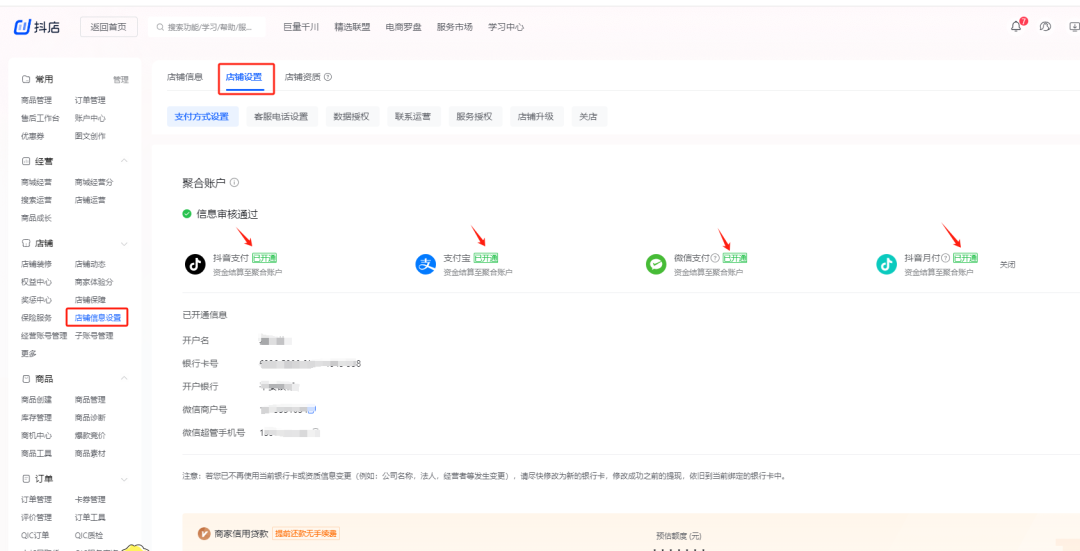The width and height of the screenshot is (1080, 551).
Task: Click the 微信支付 WeChat icon
Action: pos(656,264)
